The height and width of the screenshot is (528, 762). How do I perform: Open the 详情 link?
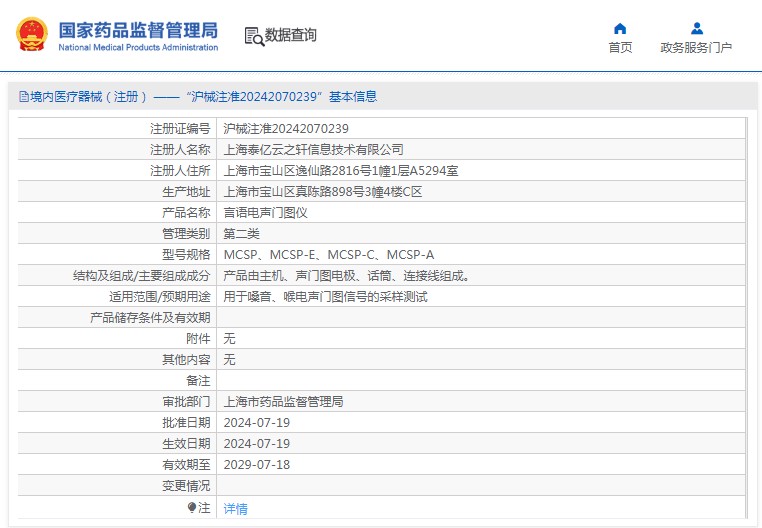pyautogui.click(x=235, y=509)
